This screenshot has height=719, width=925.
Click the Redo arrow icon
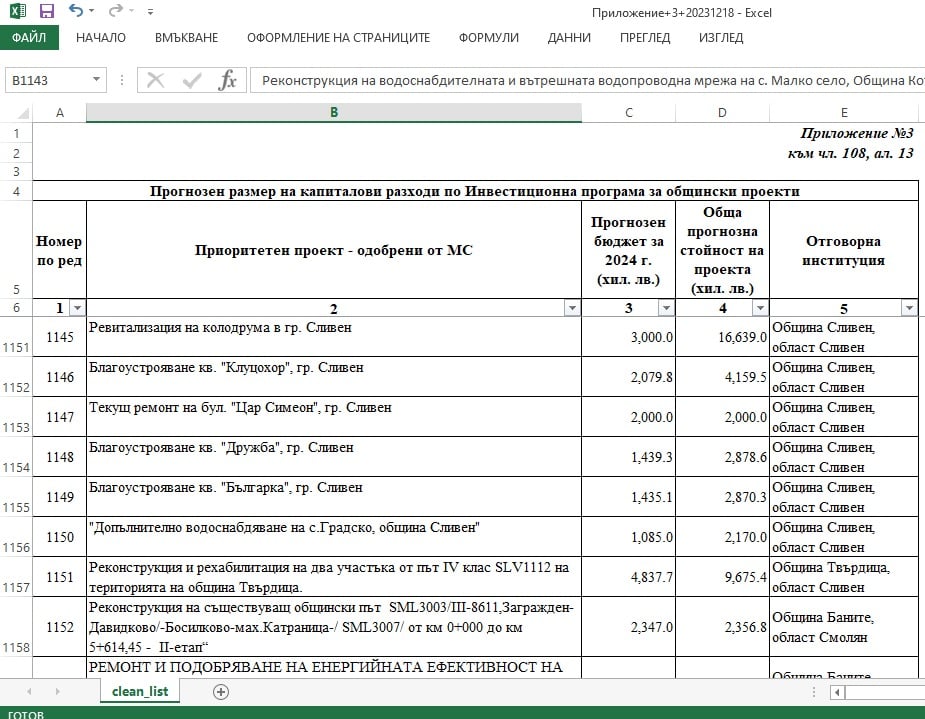click(115, 12)
